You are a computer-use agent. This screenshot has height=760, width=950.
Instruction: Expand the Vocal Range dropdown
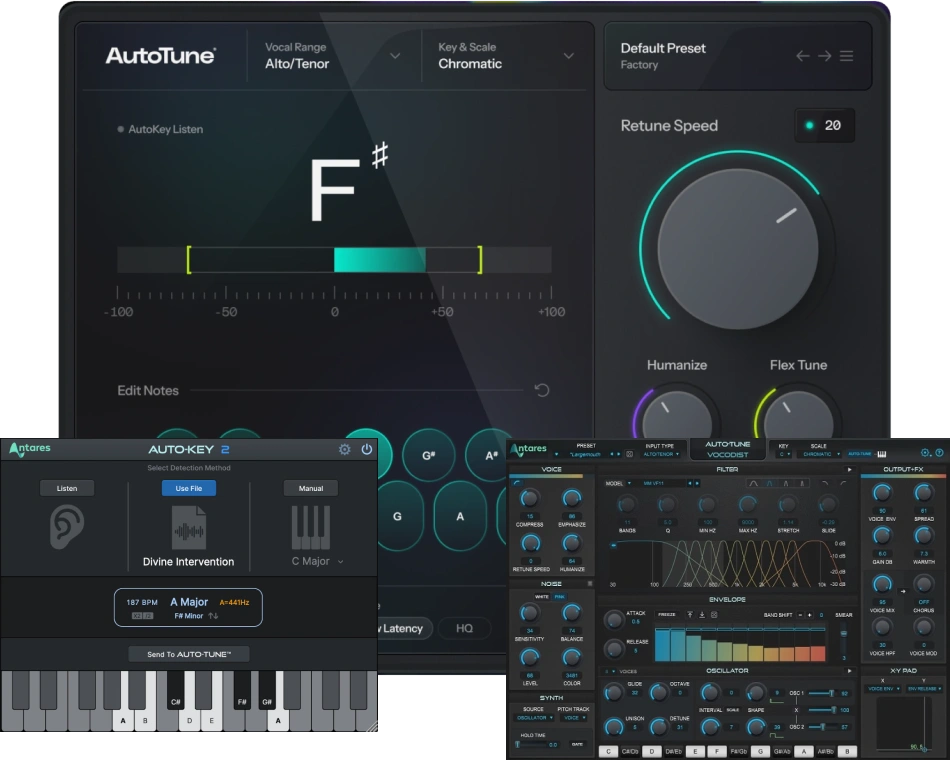395,56
